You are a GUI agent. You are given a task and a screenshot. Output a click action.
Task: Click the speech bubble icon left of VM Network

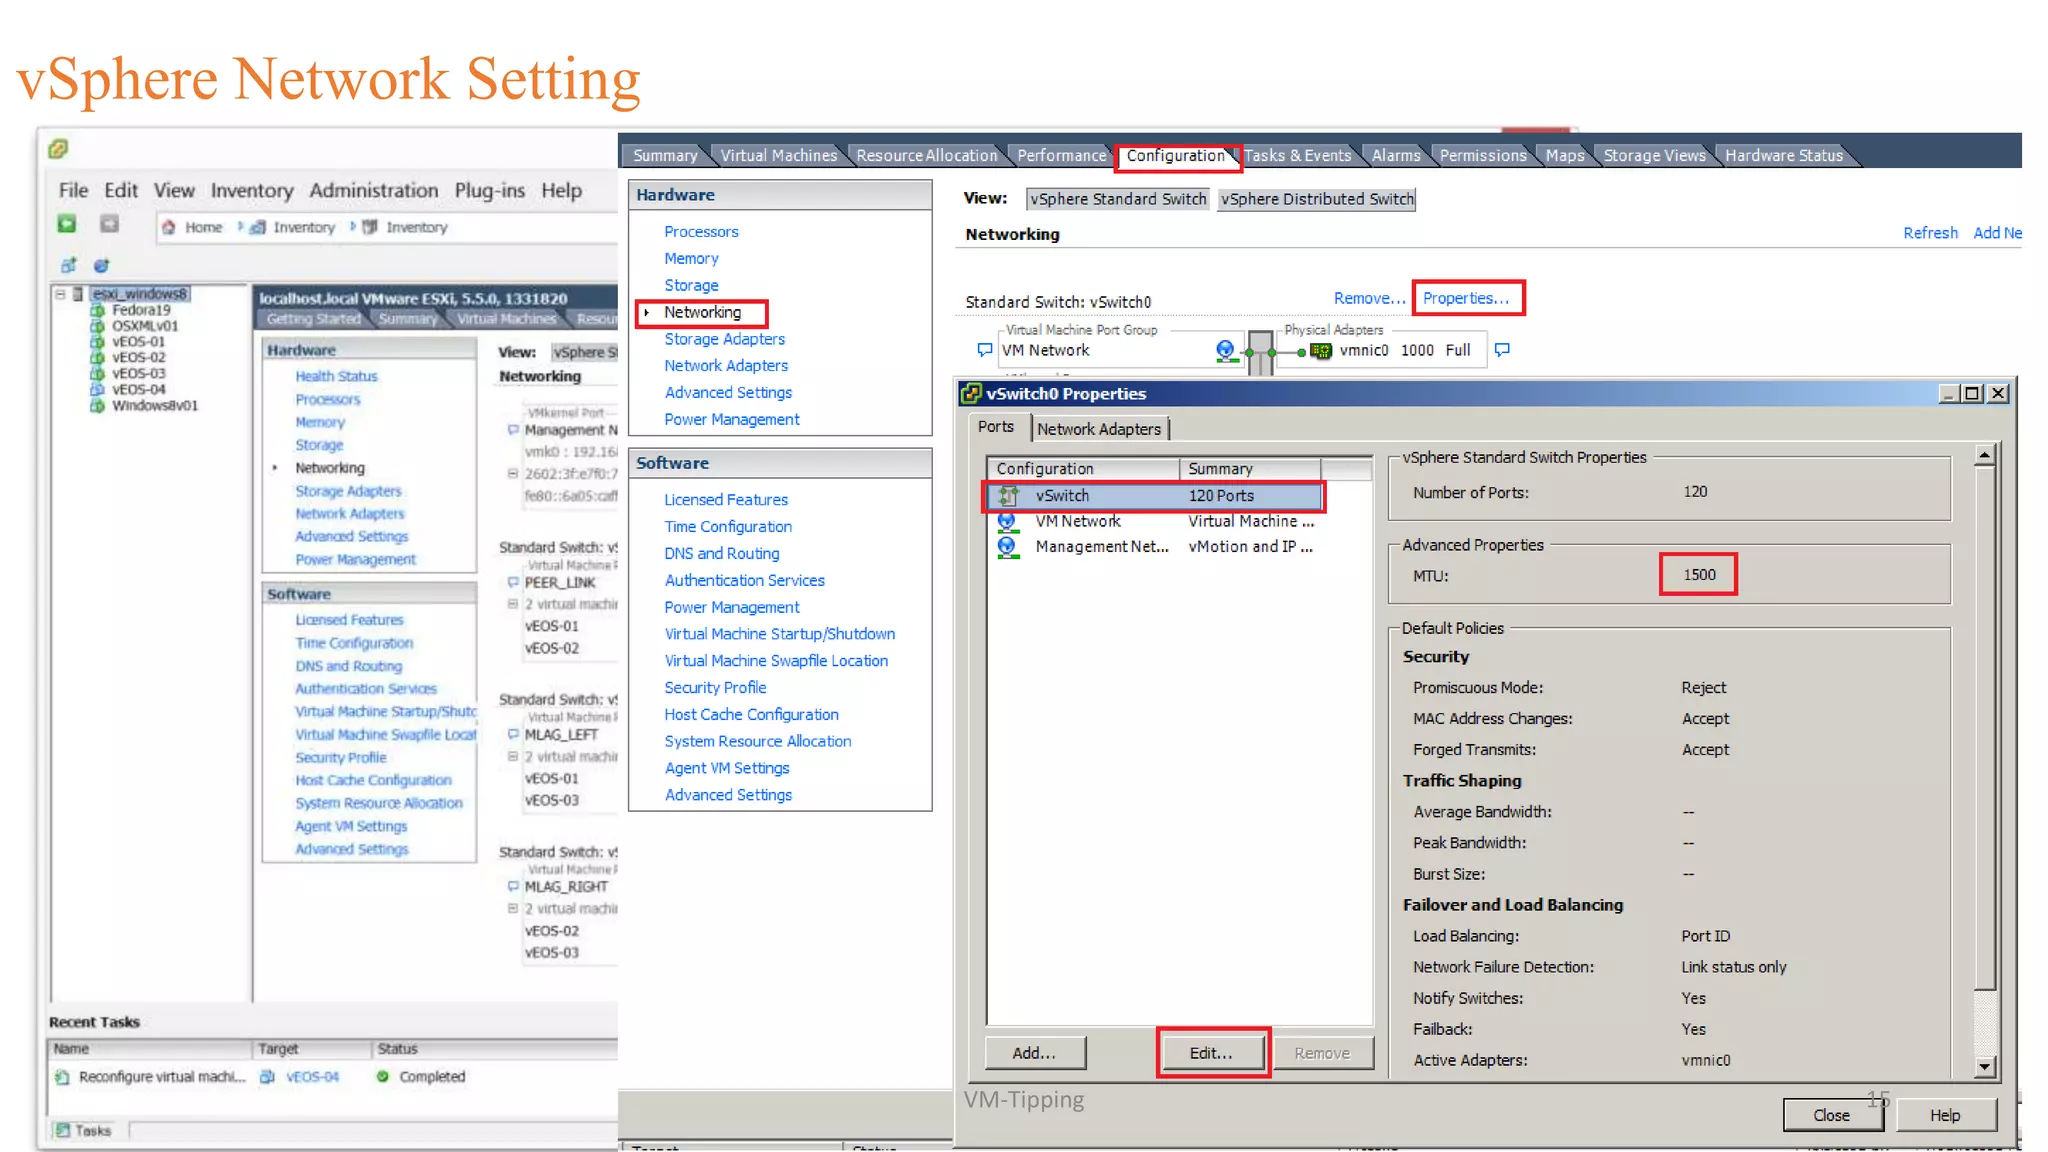click(985, 350)
